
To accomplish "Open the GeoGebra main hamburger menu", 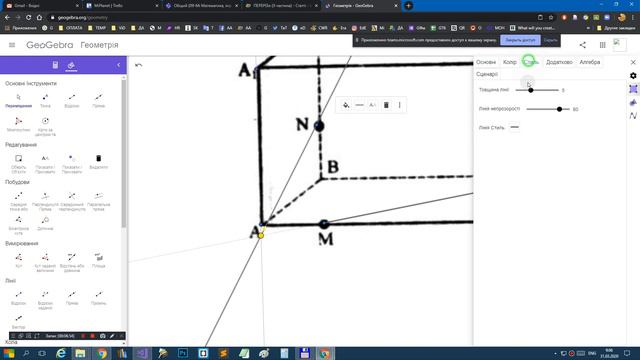I will coord(12,45).
